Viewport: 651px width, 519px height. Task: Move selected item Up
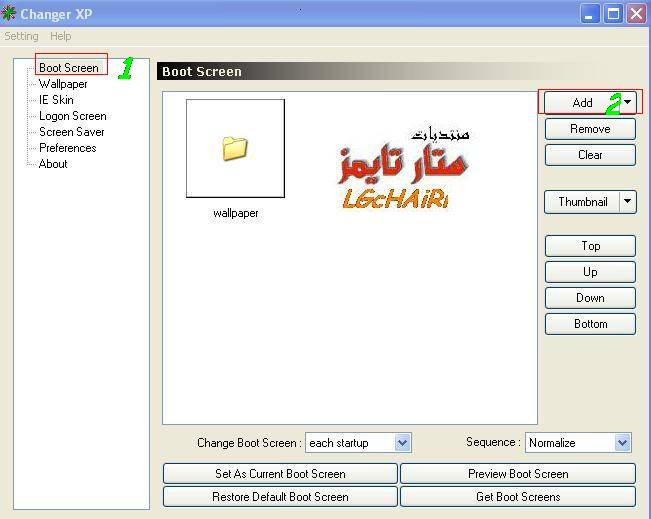[590, 272]
